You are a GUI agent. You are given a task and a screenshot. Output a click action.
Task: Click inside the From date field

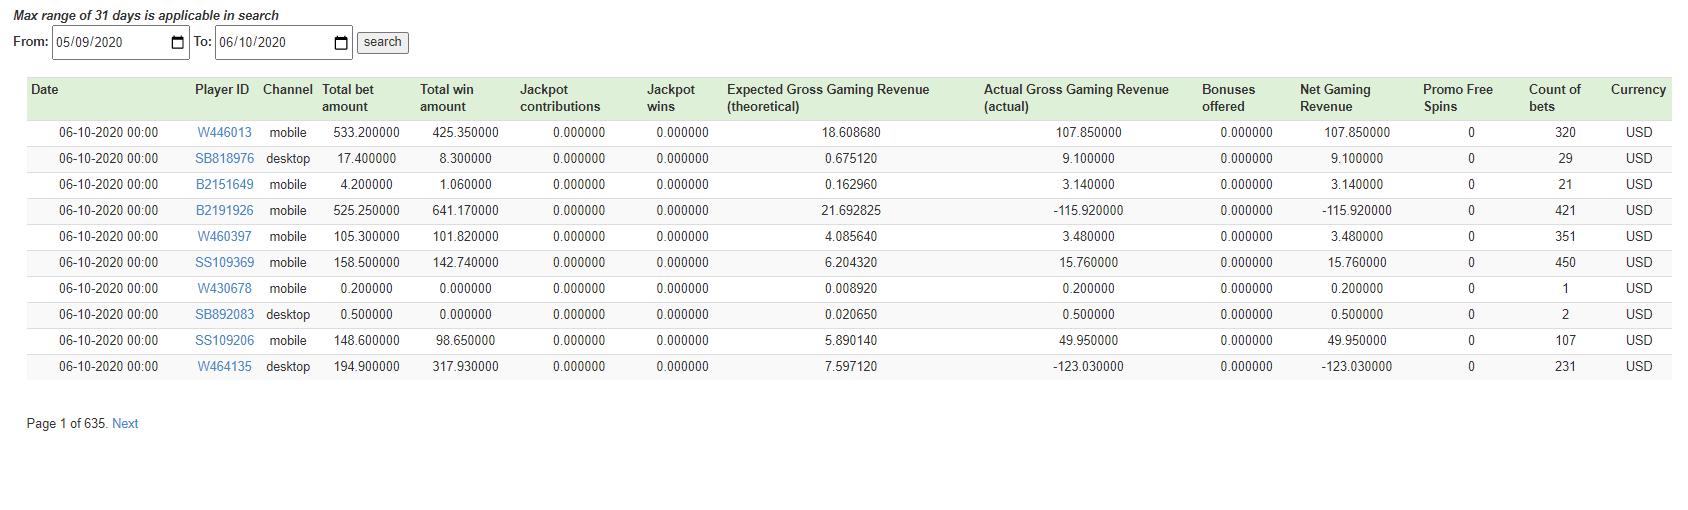[121, 43]
